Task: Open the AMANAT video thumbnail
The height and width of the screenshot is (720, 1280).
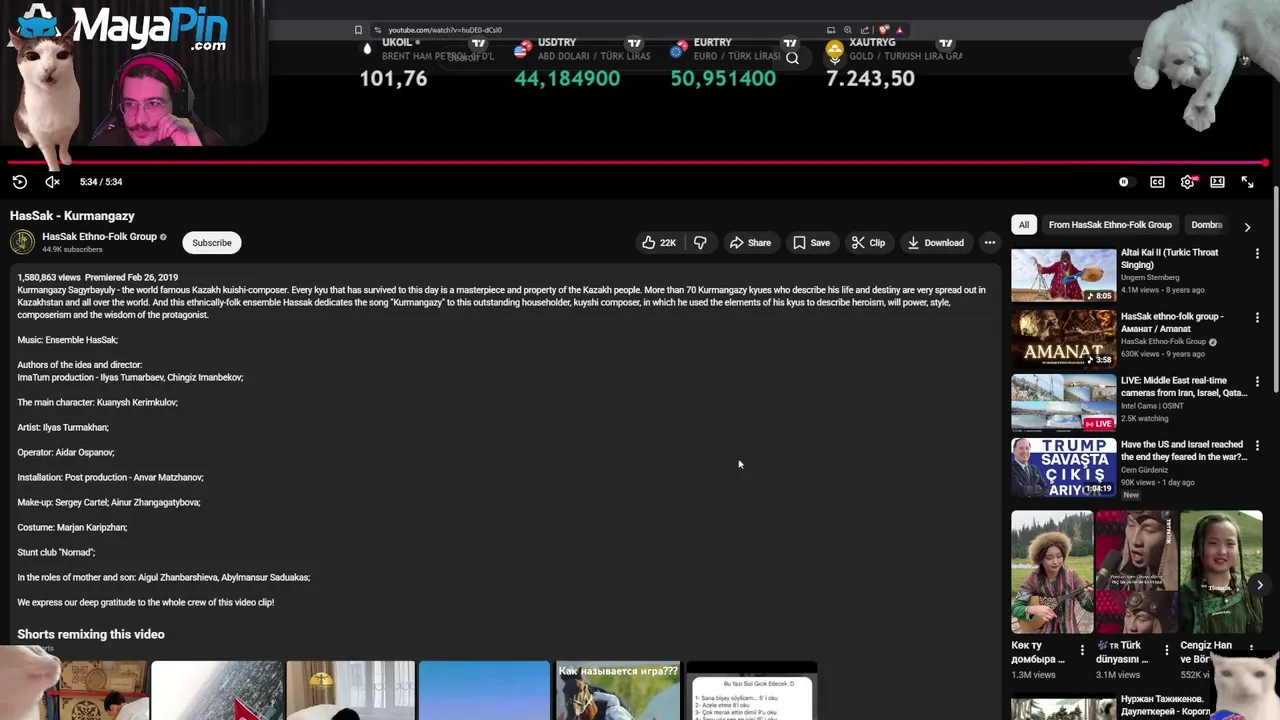Action: click(1063, 339)
